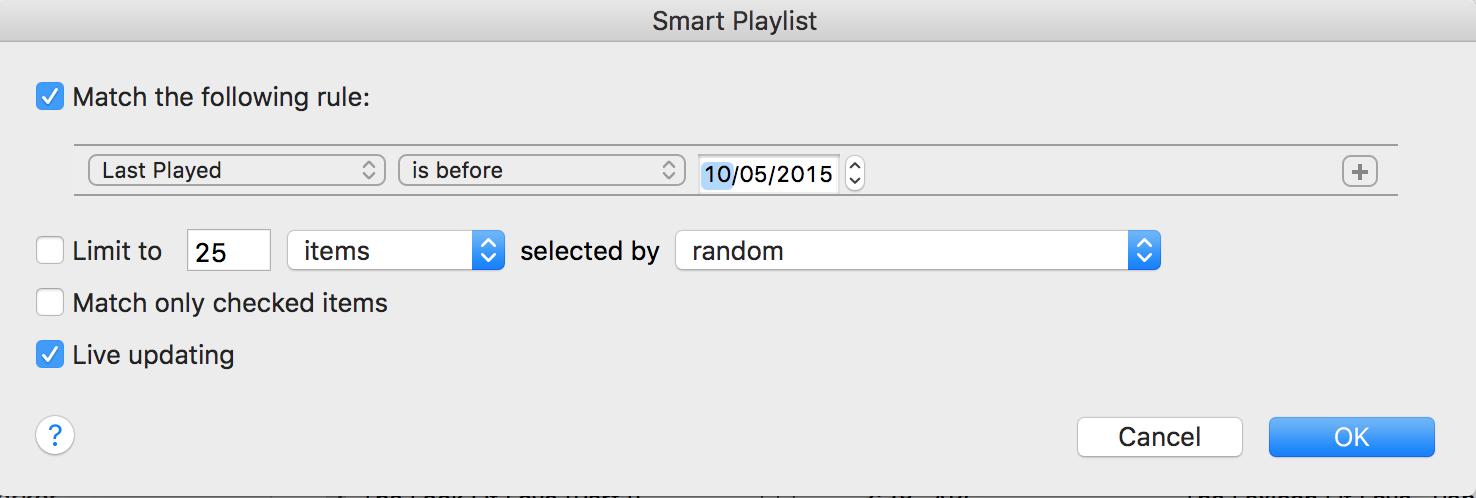Open the help question mark button

[55, 436]
